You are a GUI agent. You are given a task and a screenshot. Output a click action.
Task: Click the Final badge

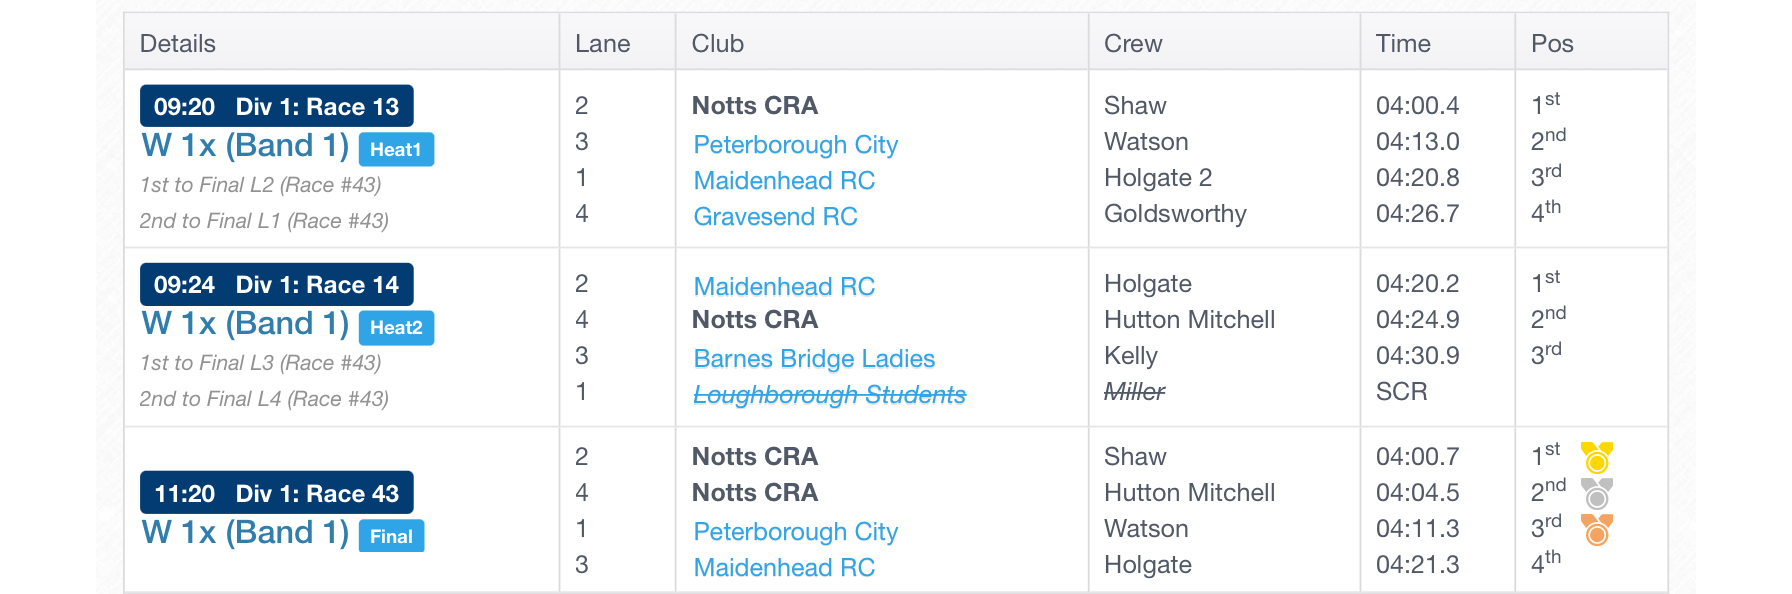391,536
